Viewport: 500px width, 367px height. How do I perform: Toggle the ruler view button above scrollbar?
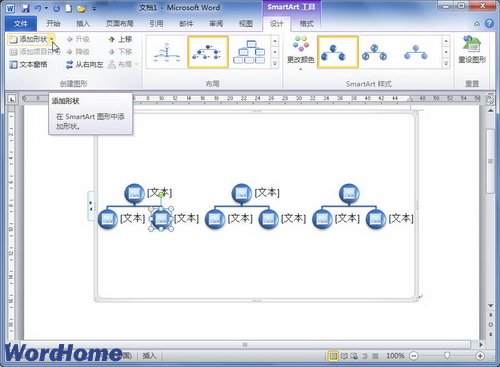(490, 100)
